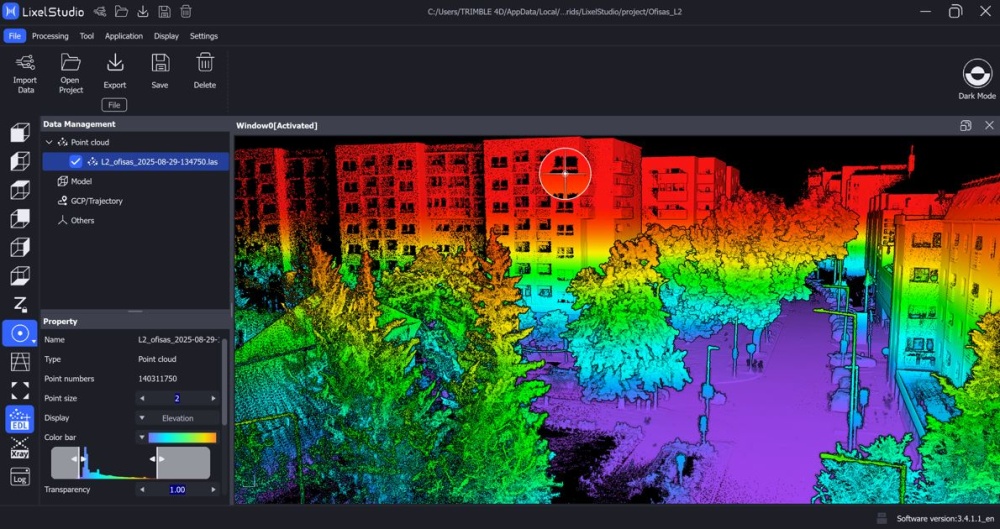
Task: Open the Log panel icon
Action: click(20, 478)
